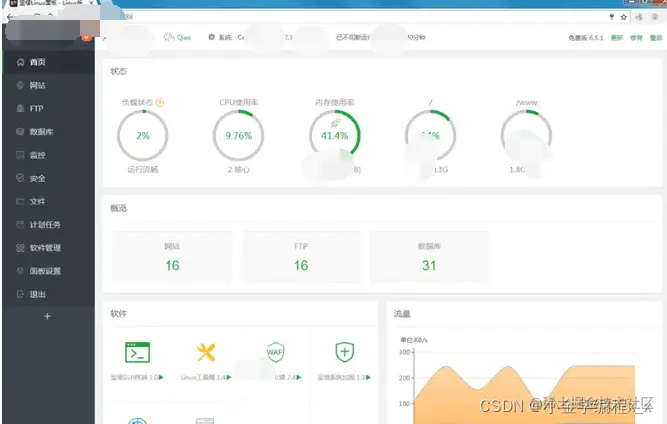This screenshot has width=667, height=424.
Task: Open the SSH terminal software icon
Action: pos(137,352)
